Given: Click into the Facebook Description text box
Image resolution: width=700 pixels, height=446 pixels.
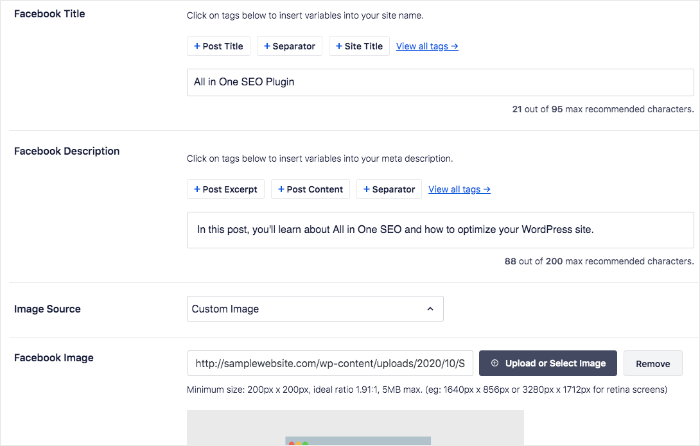Looking at the screenshot, I should click(440, 230).
